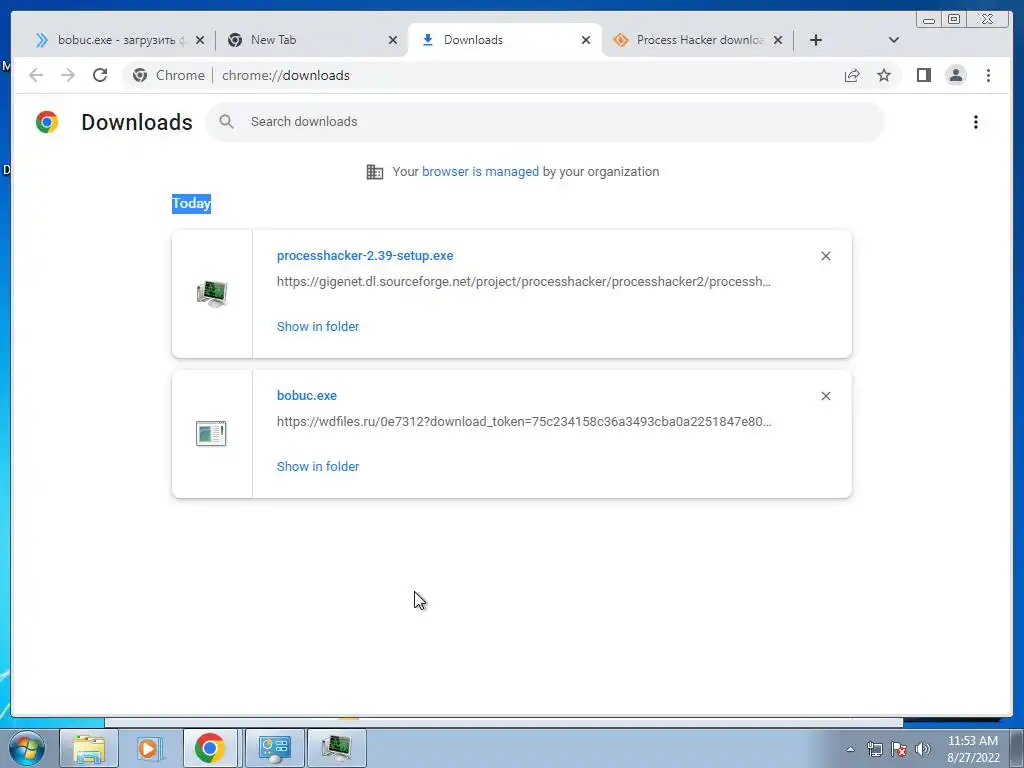
Task: Click the search magnifier icon
Action: tap(226, 121)
